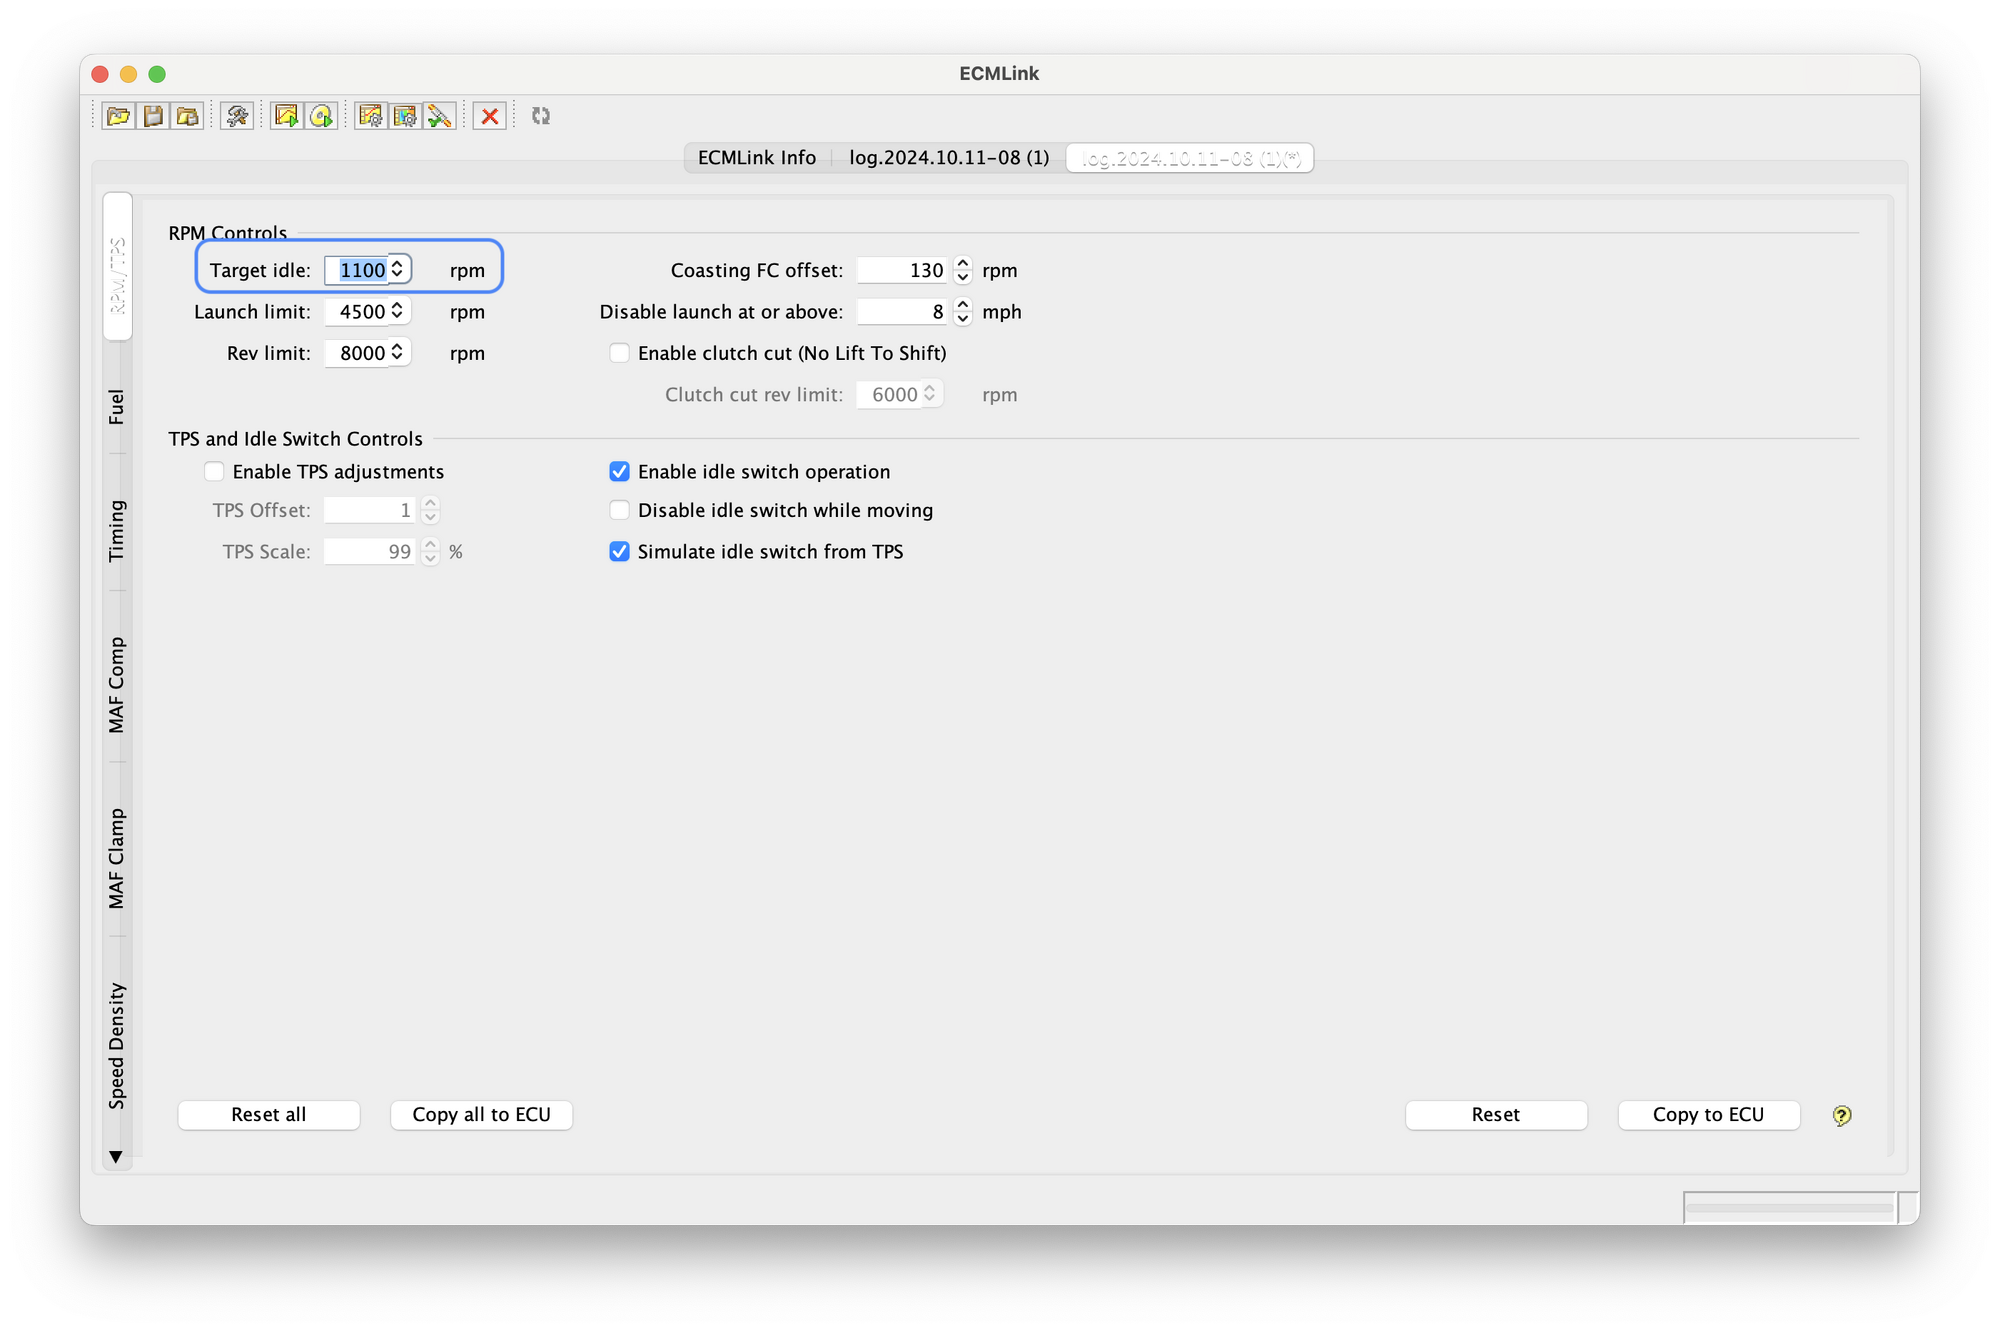Click the Clutch cut rev limit spinner

coord(929,394)
